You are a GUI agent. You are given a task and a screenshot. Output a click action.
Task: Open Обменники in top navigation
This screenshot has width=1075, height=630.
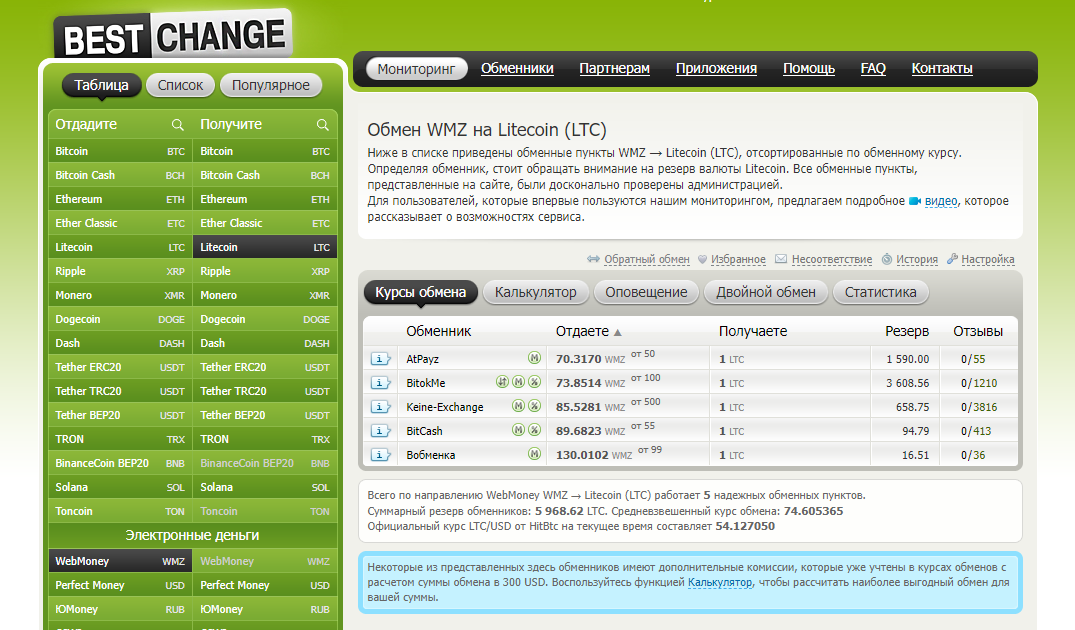(x=517, y=69)
